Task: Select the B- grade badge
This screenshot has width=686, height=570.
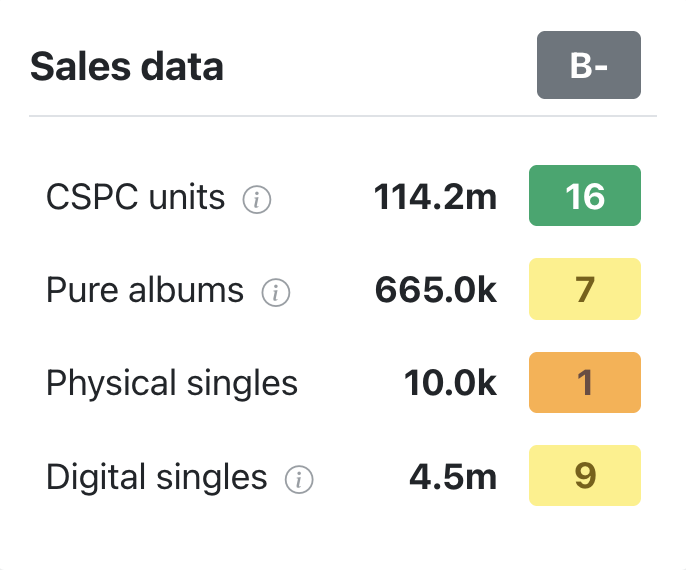Action: [x=588, y=66]
